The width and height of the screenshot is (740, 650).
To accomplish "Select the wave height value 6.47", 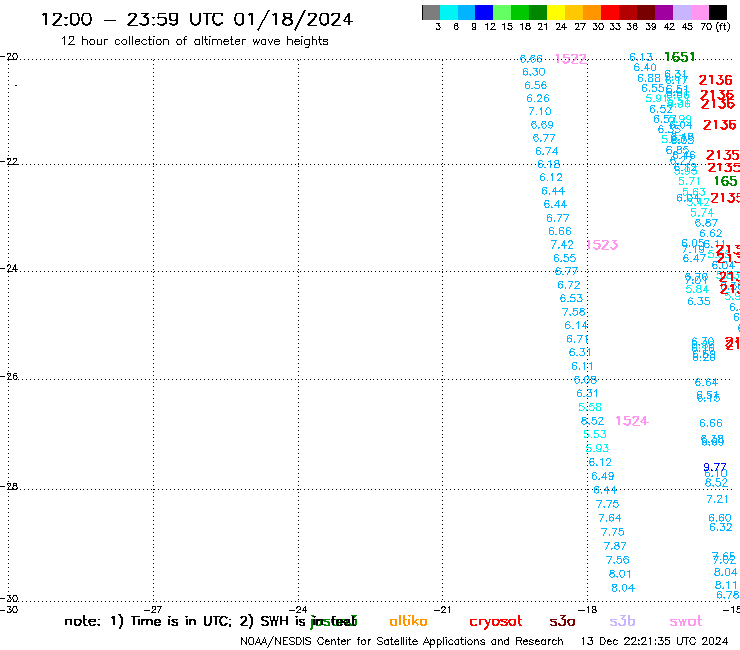I will point(694,258).
